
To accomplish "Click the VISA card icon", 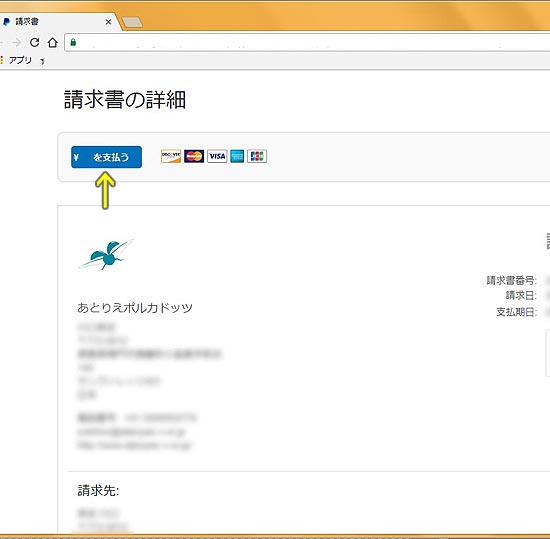I will click(x=217, y=156).
